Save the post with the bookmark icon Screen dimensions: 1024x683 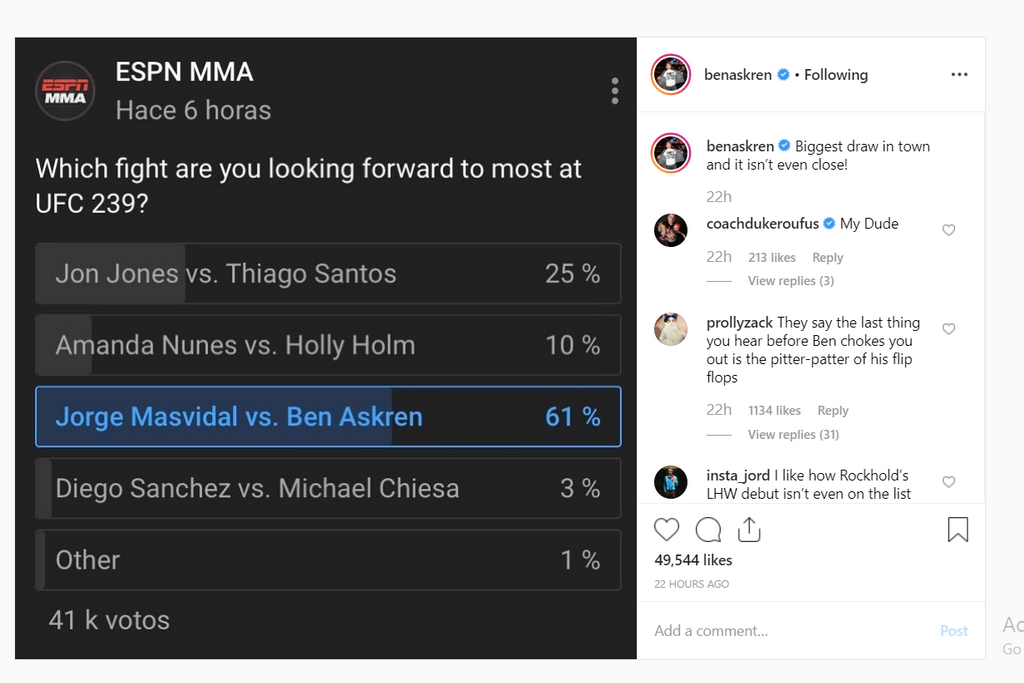pyautogui.click(x=957, y=529)
